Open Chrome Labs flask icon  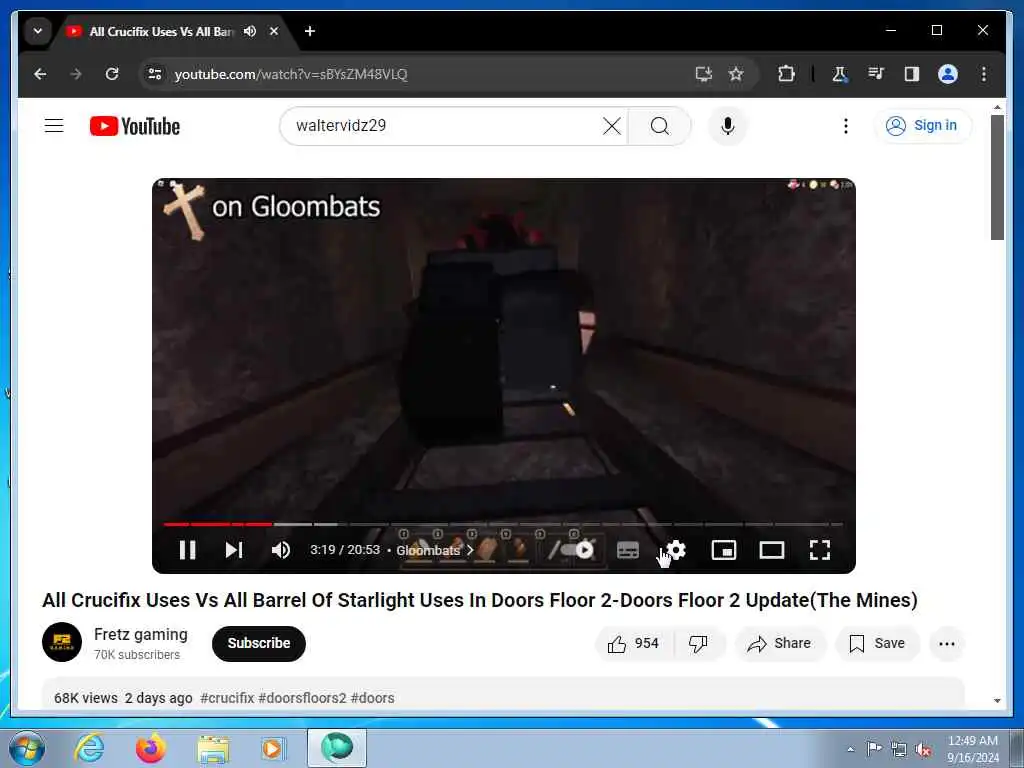point(840,74)
